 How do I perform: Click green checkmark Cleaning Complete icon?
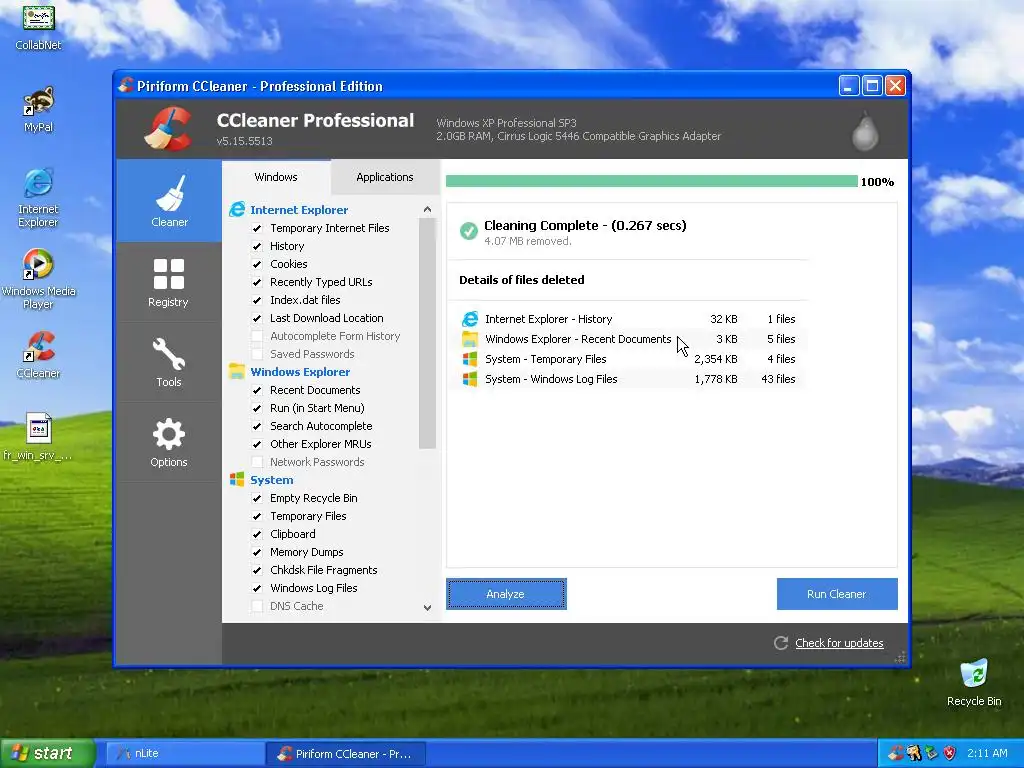point(468,231)
